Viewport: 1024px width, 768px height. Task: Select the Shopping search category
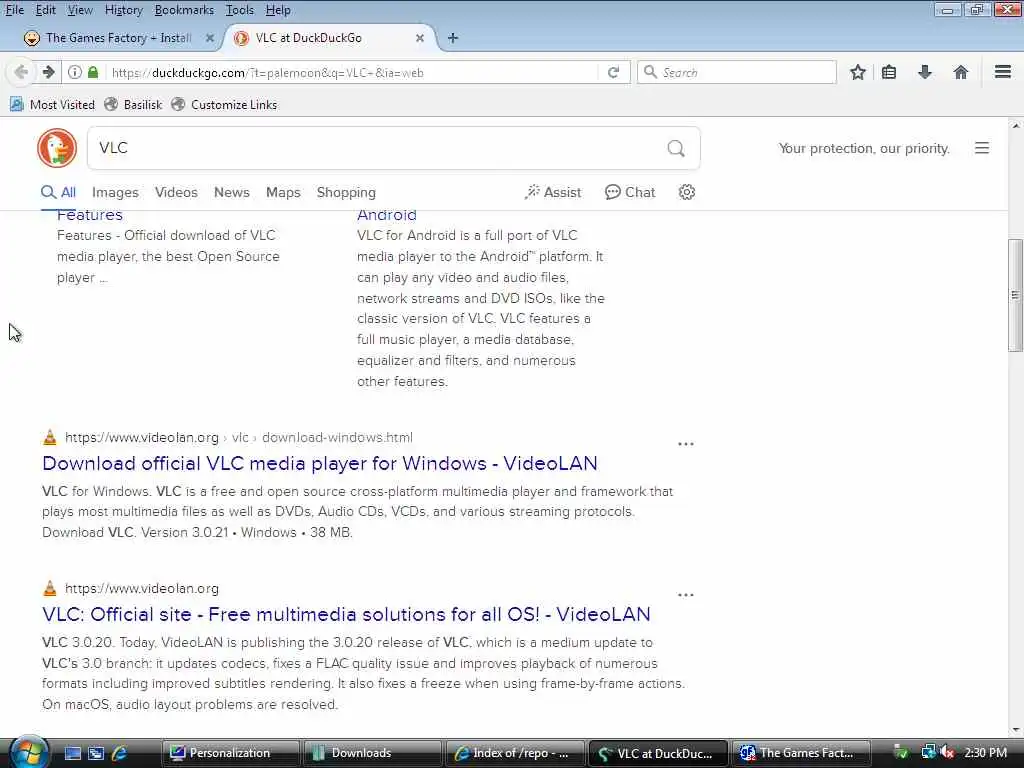346,192
